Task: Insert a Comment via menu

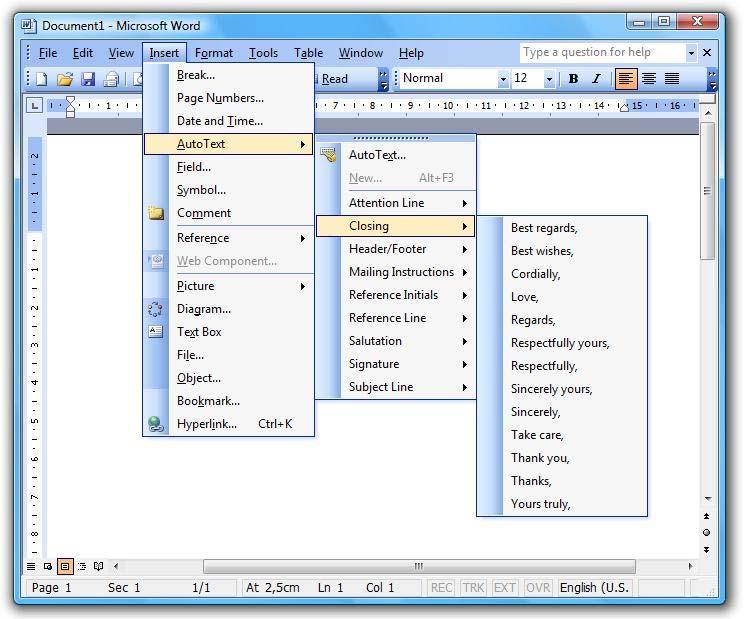Action: coord(229,213)
